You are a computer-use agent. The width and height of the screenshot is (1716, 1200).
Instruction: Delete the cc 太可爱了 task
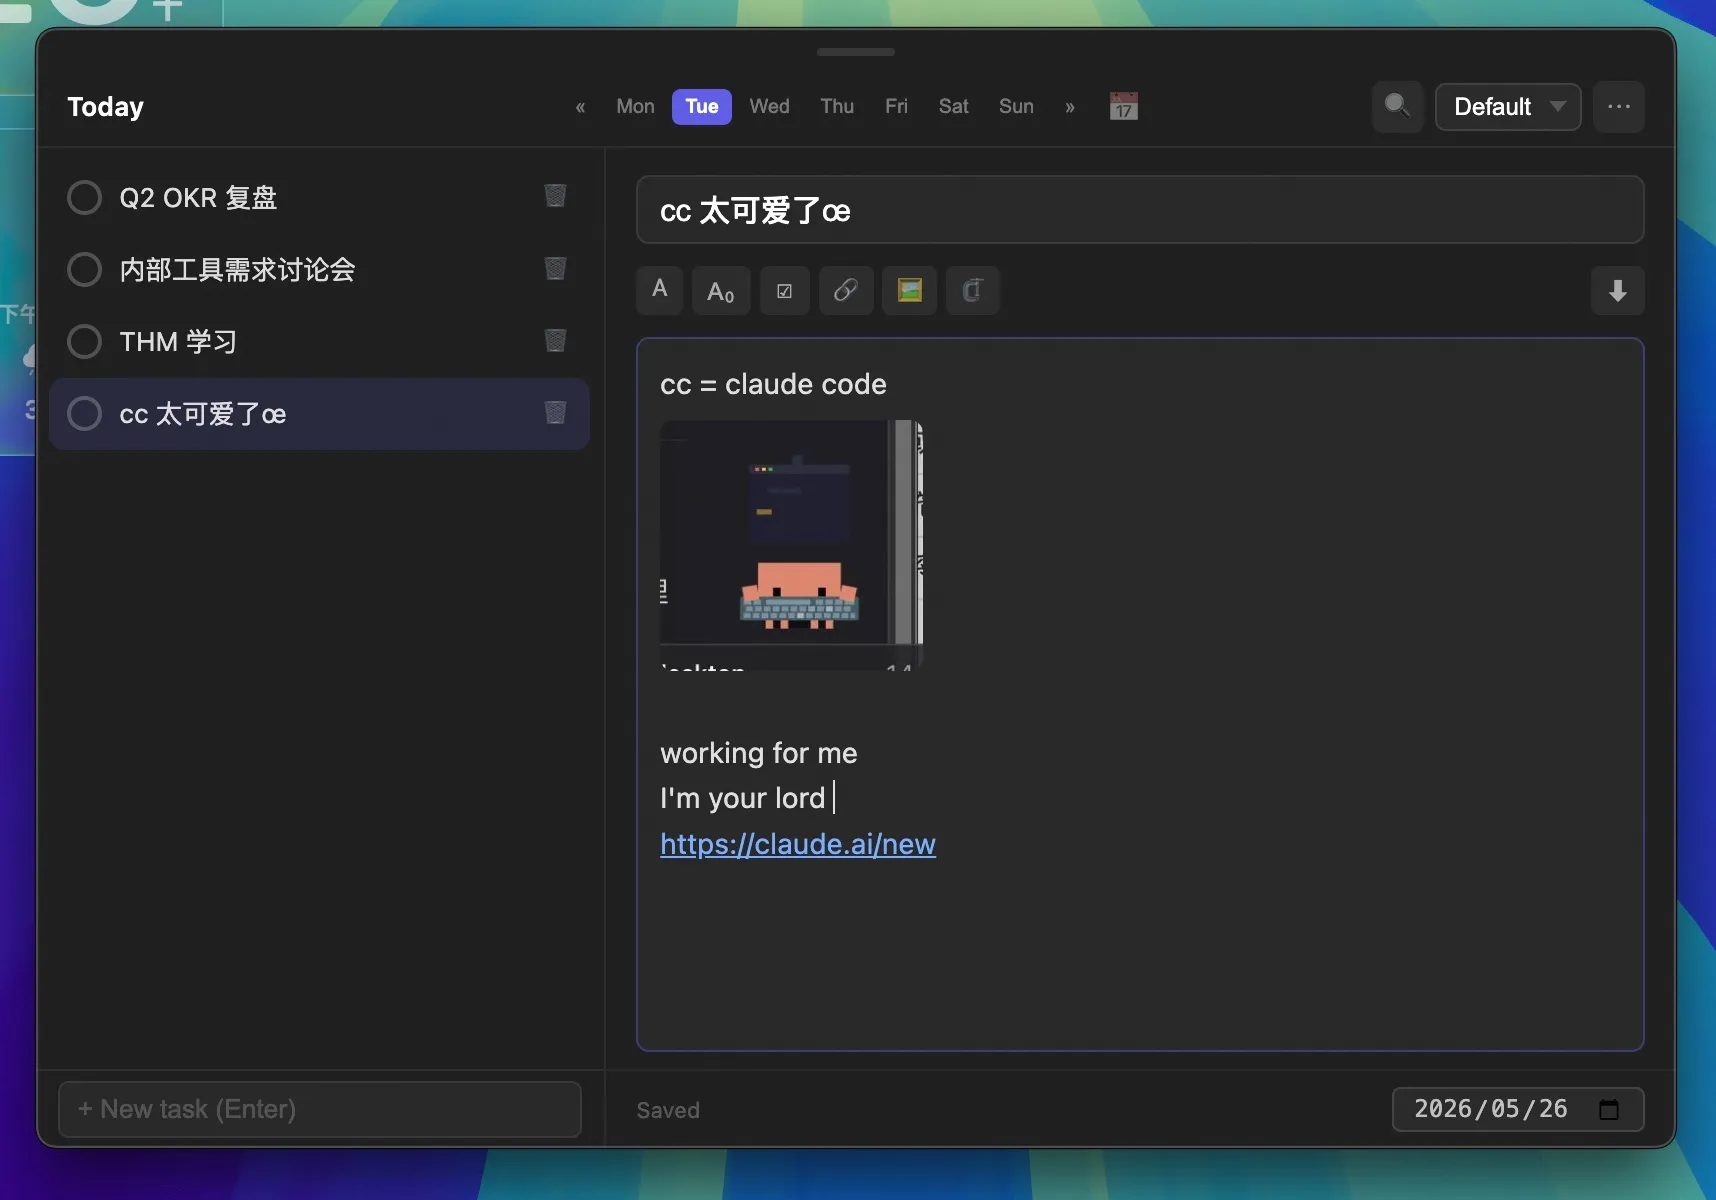click(x=555, y=413)
